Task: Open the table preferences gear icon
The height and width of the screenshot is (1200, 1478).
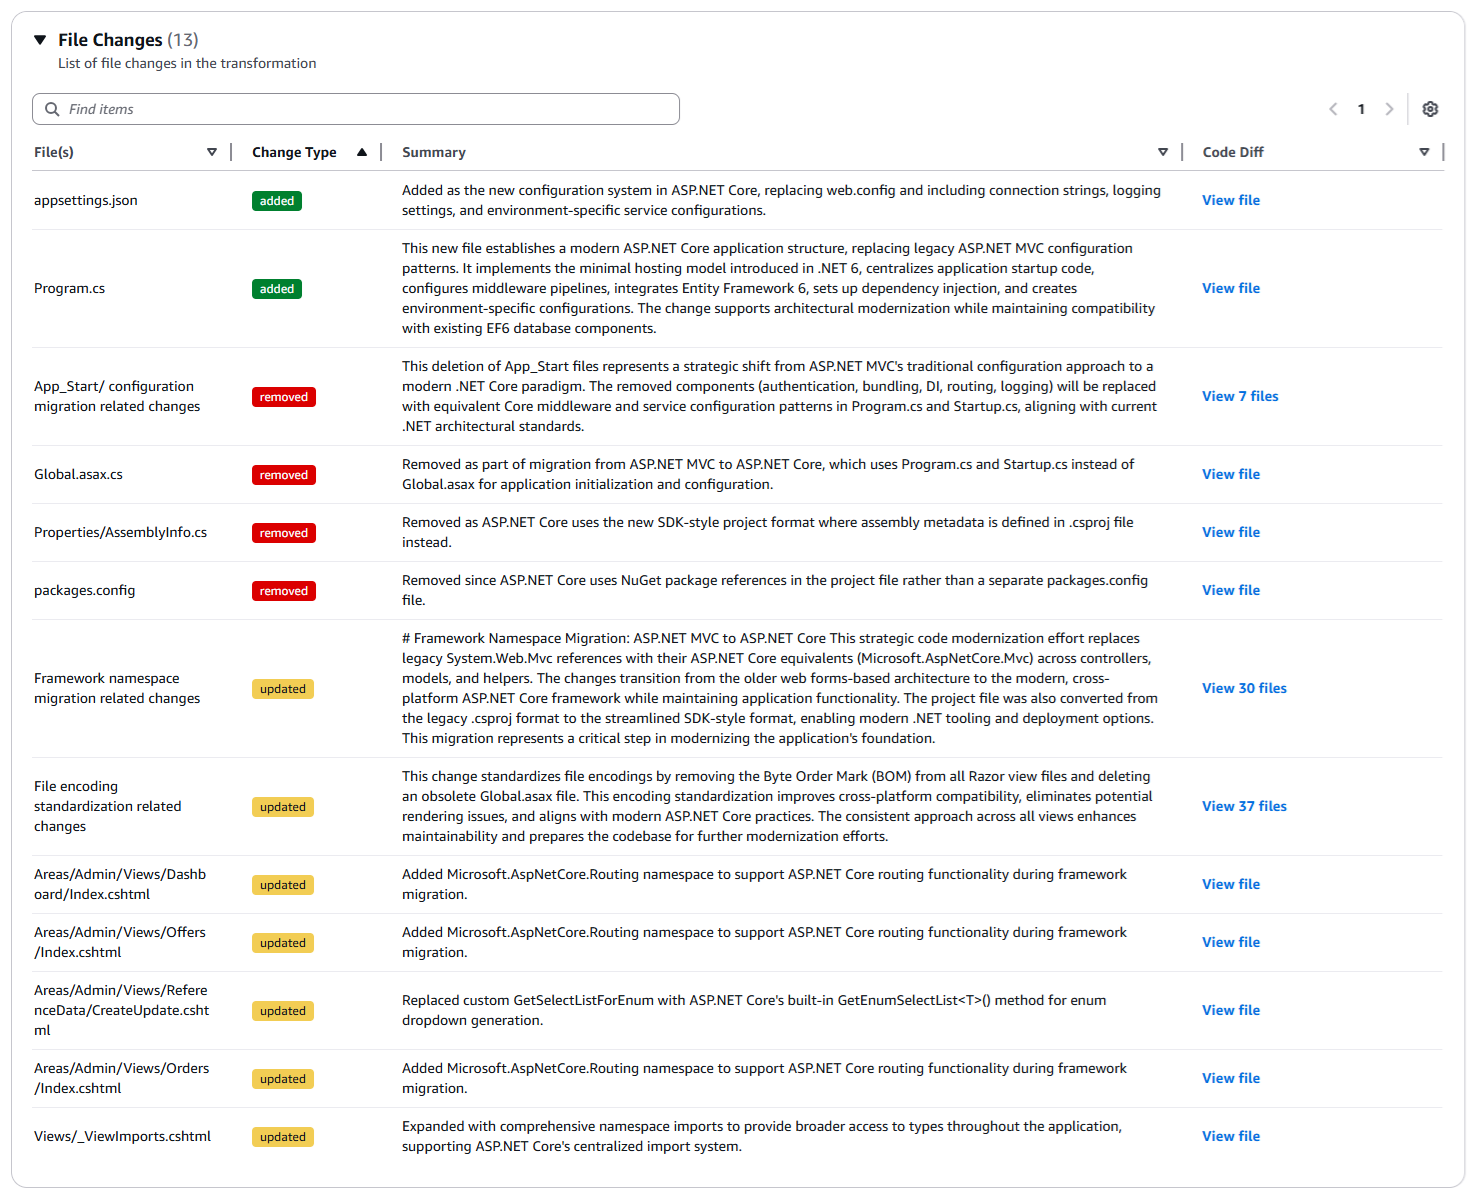Action: click(1430, 109)
